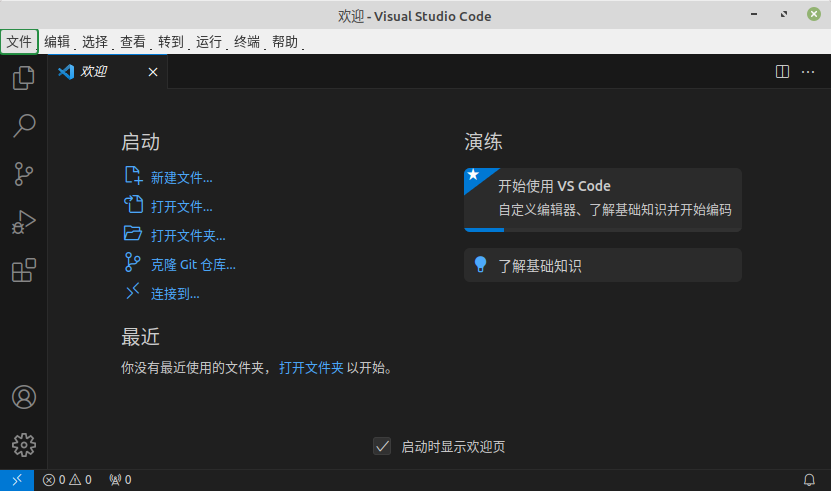831x491 pixels.
Task: Open the 转到 menu
Action: pos(171,41)
